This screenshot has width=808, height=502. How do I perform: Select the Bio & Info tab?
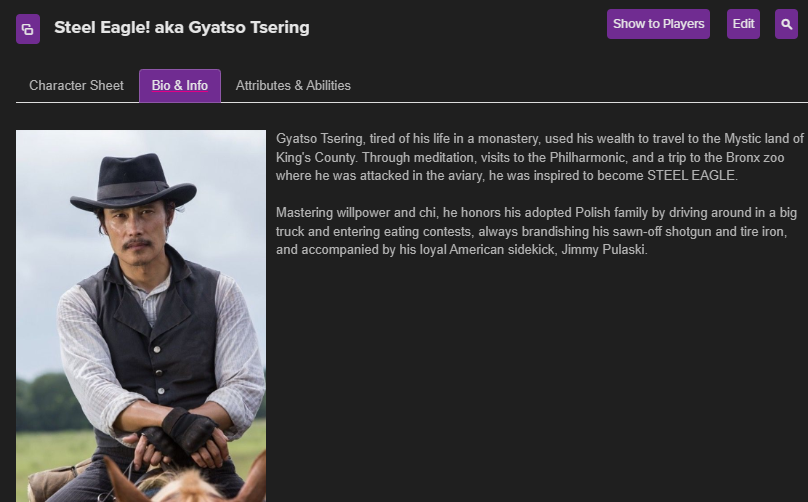pyautogui.click(x=180, y=85)
